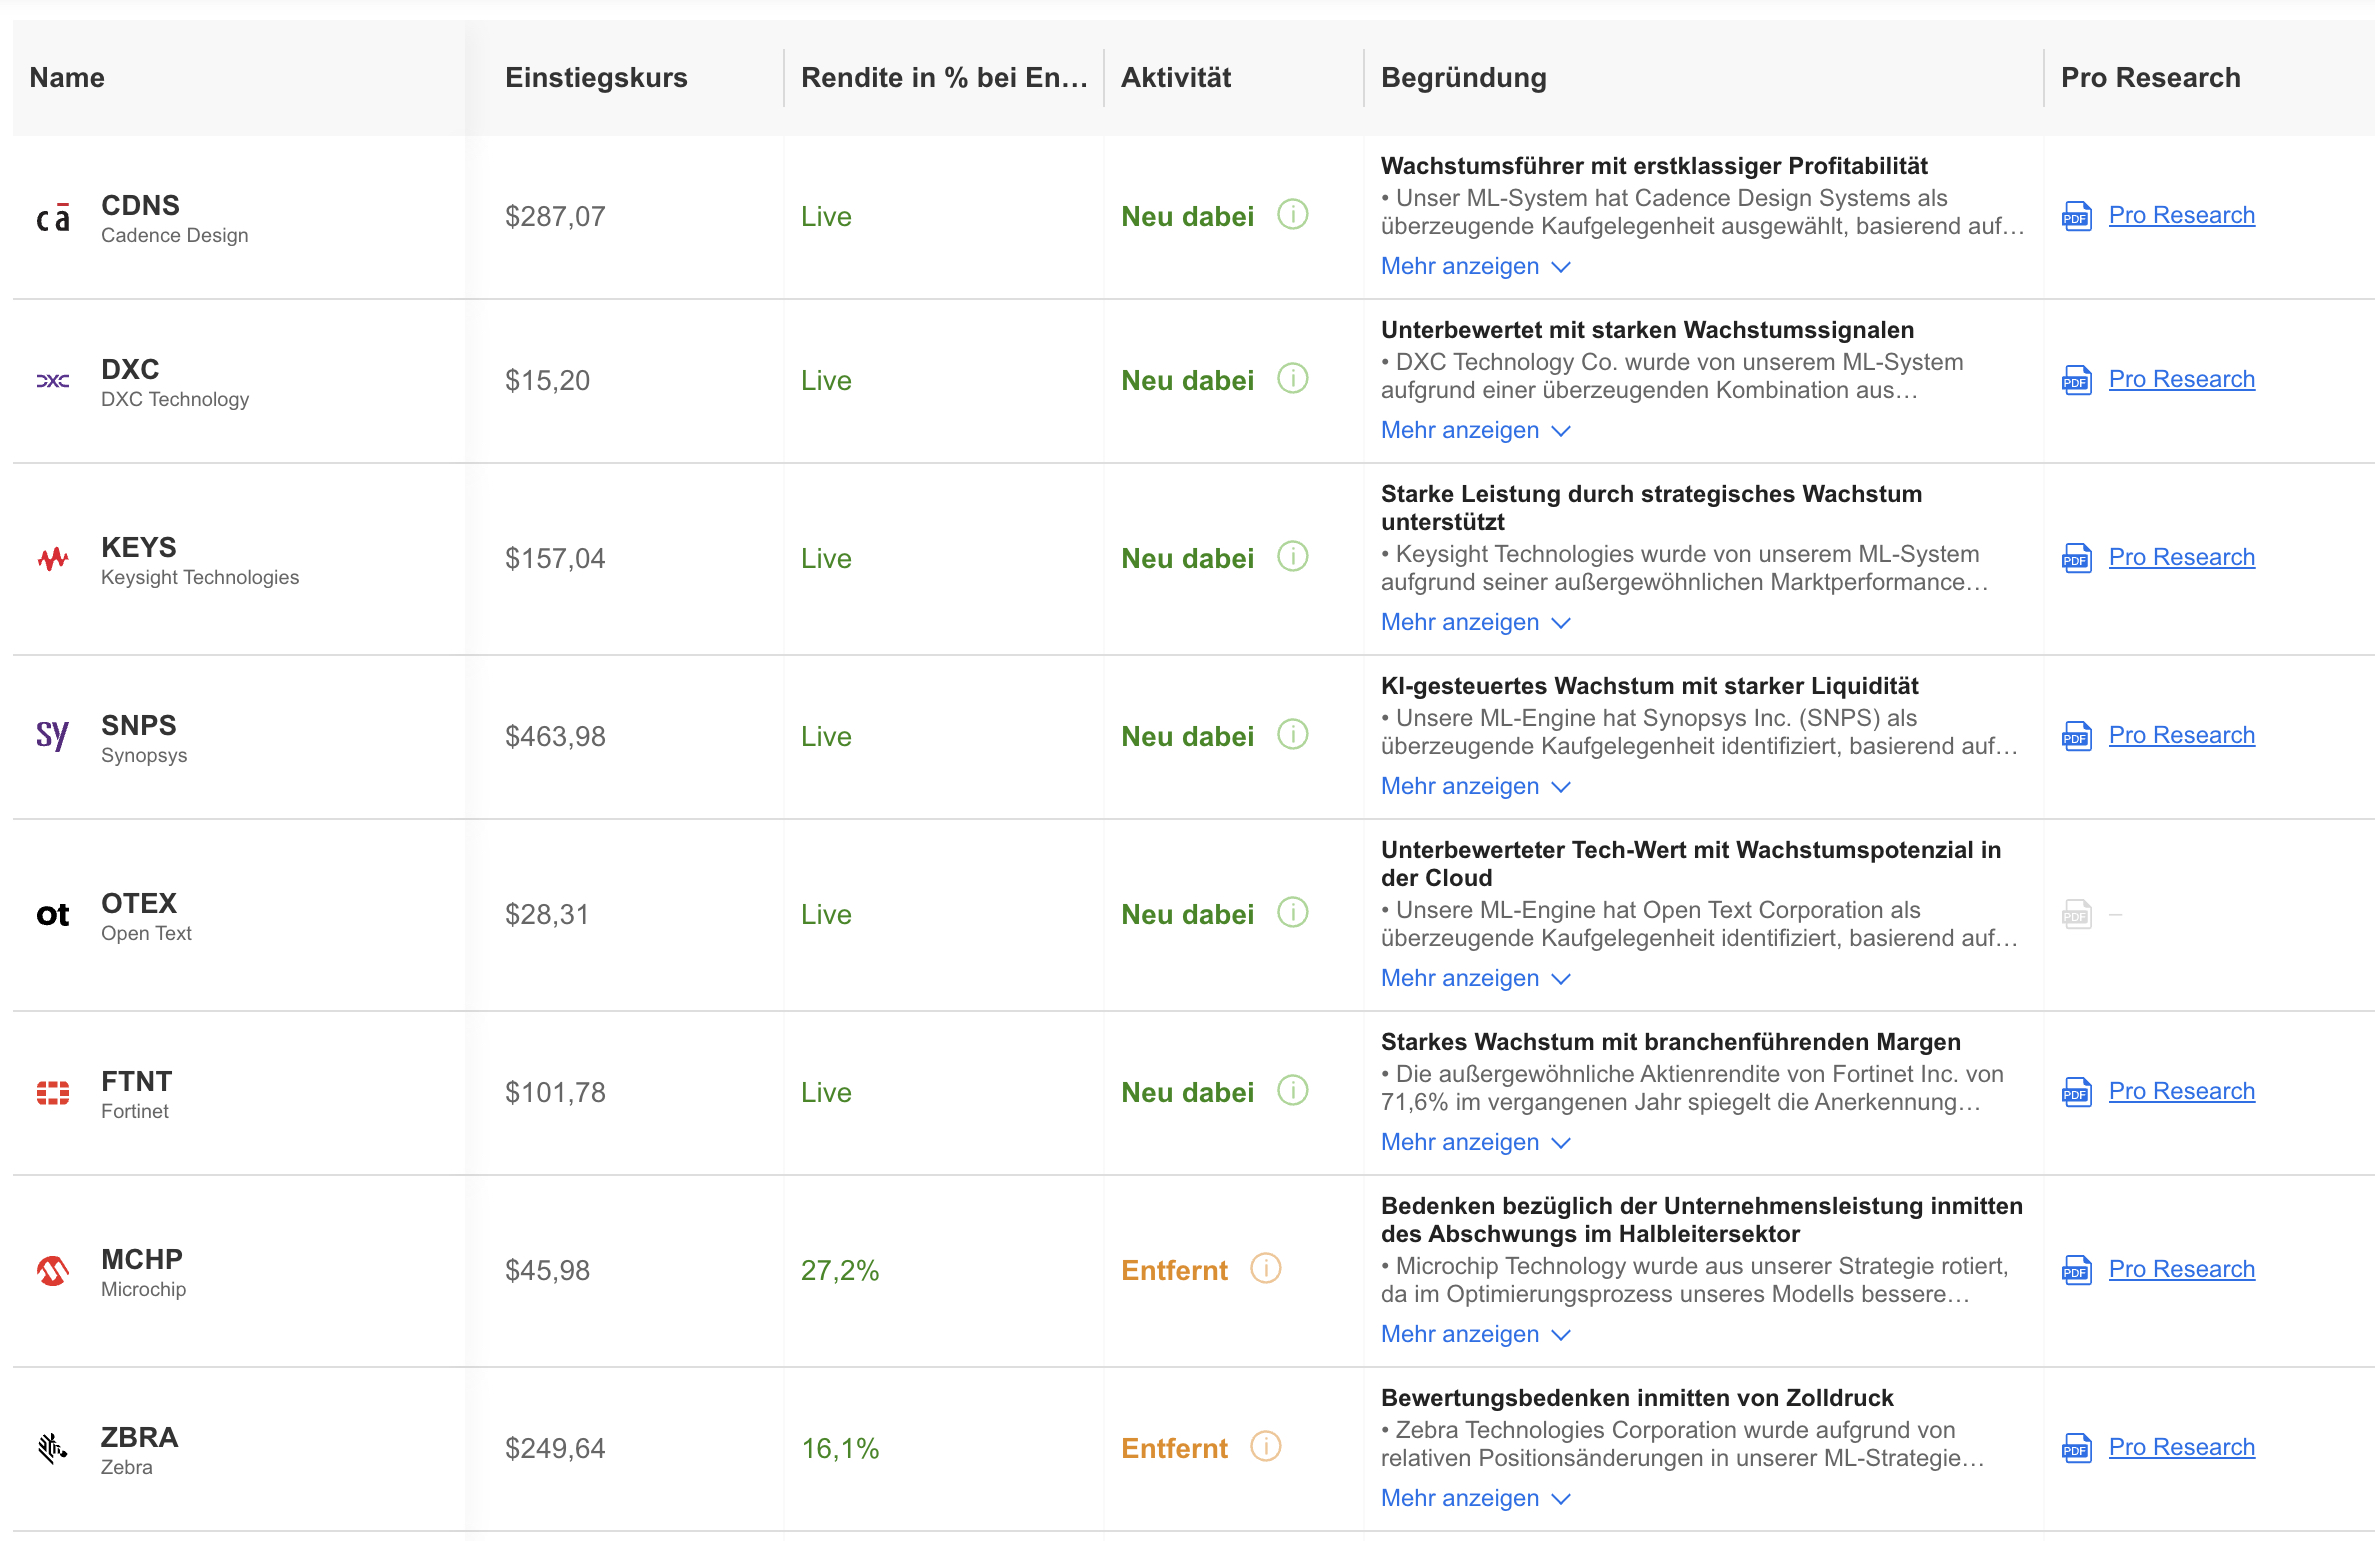Click the PDF icon in the FTNT row

2076,1092
